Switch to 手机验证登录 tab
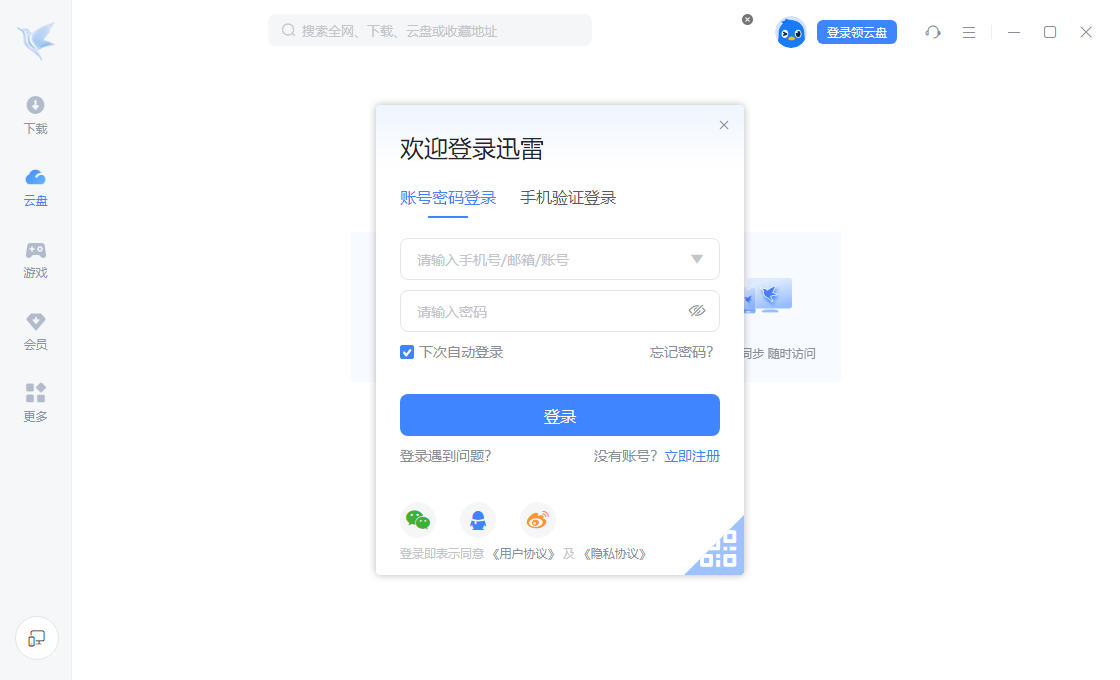 pyautogui.click(x=568, y=198)
